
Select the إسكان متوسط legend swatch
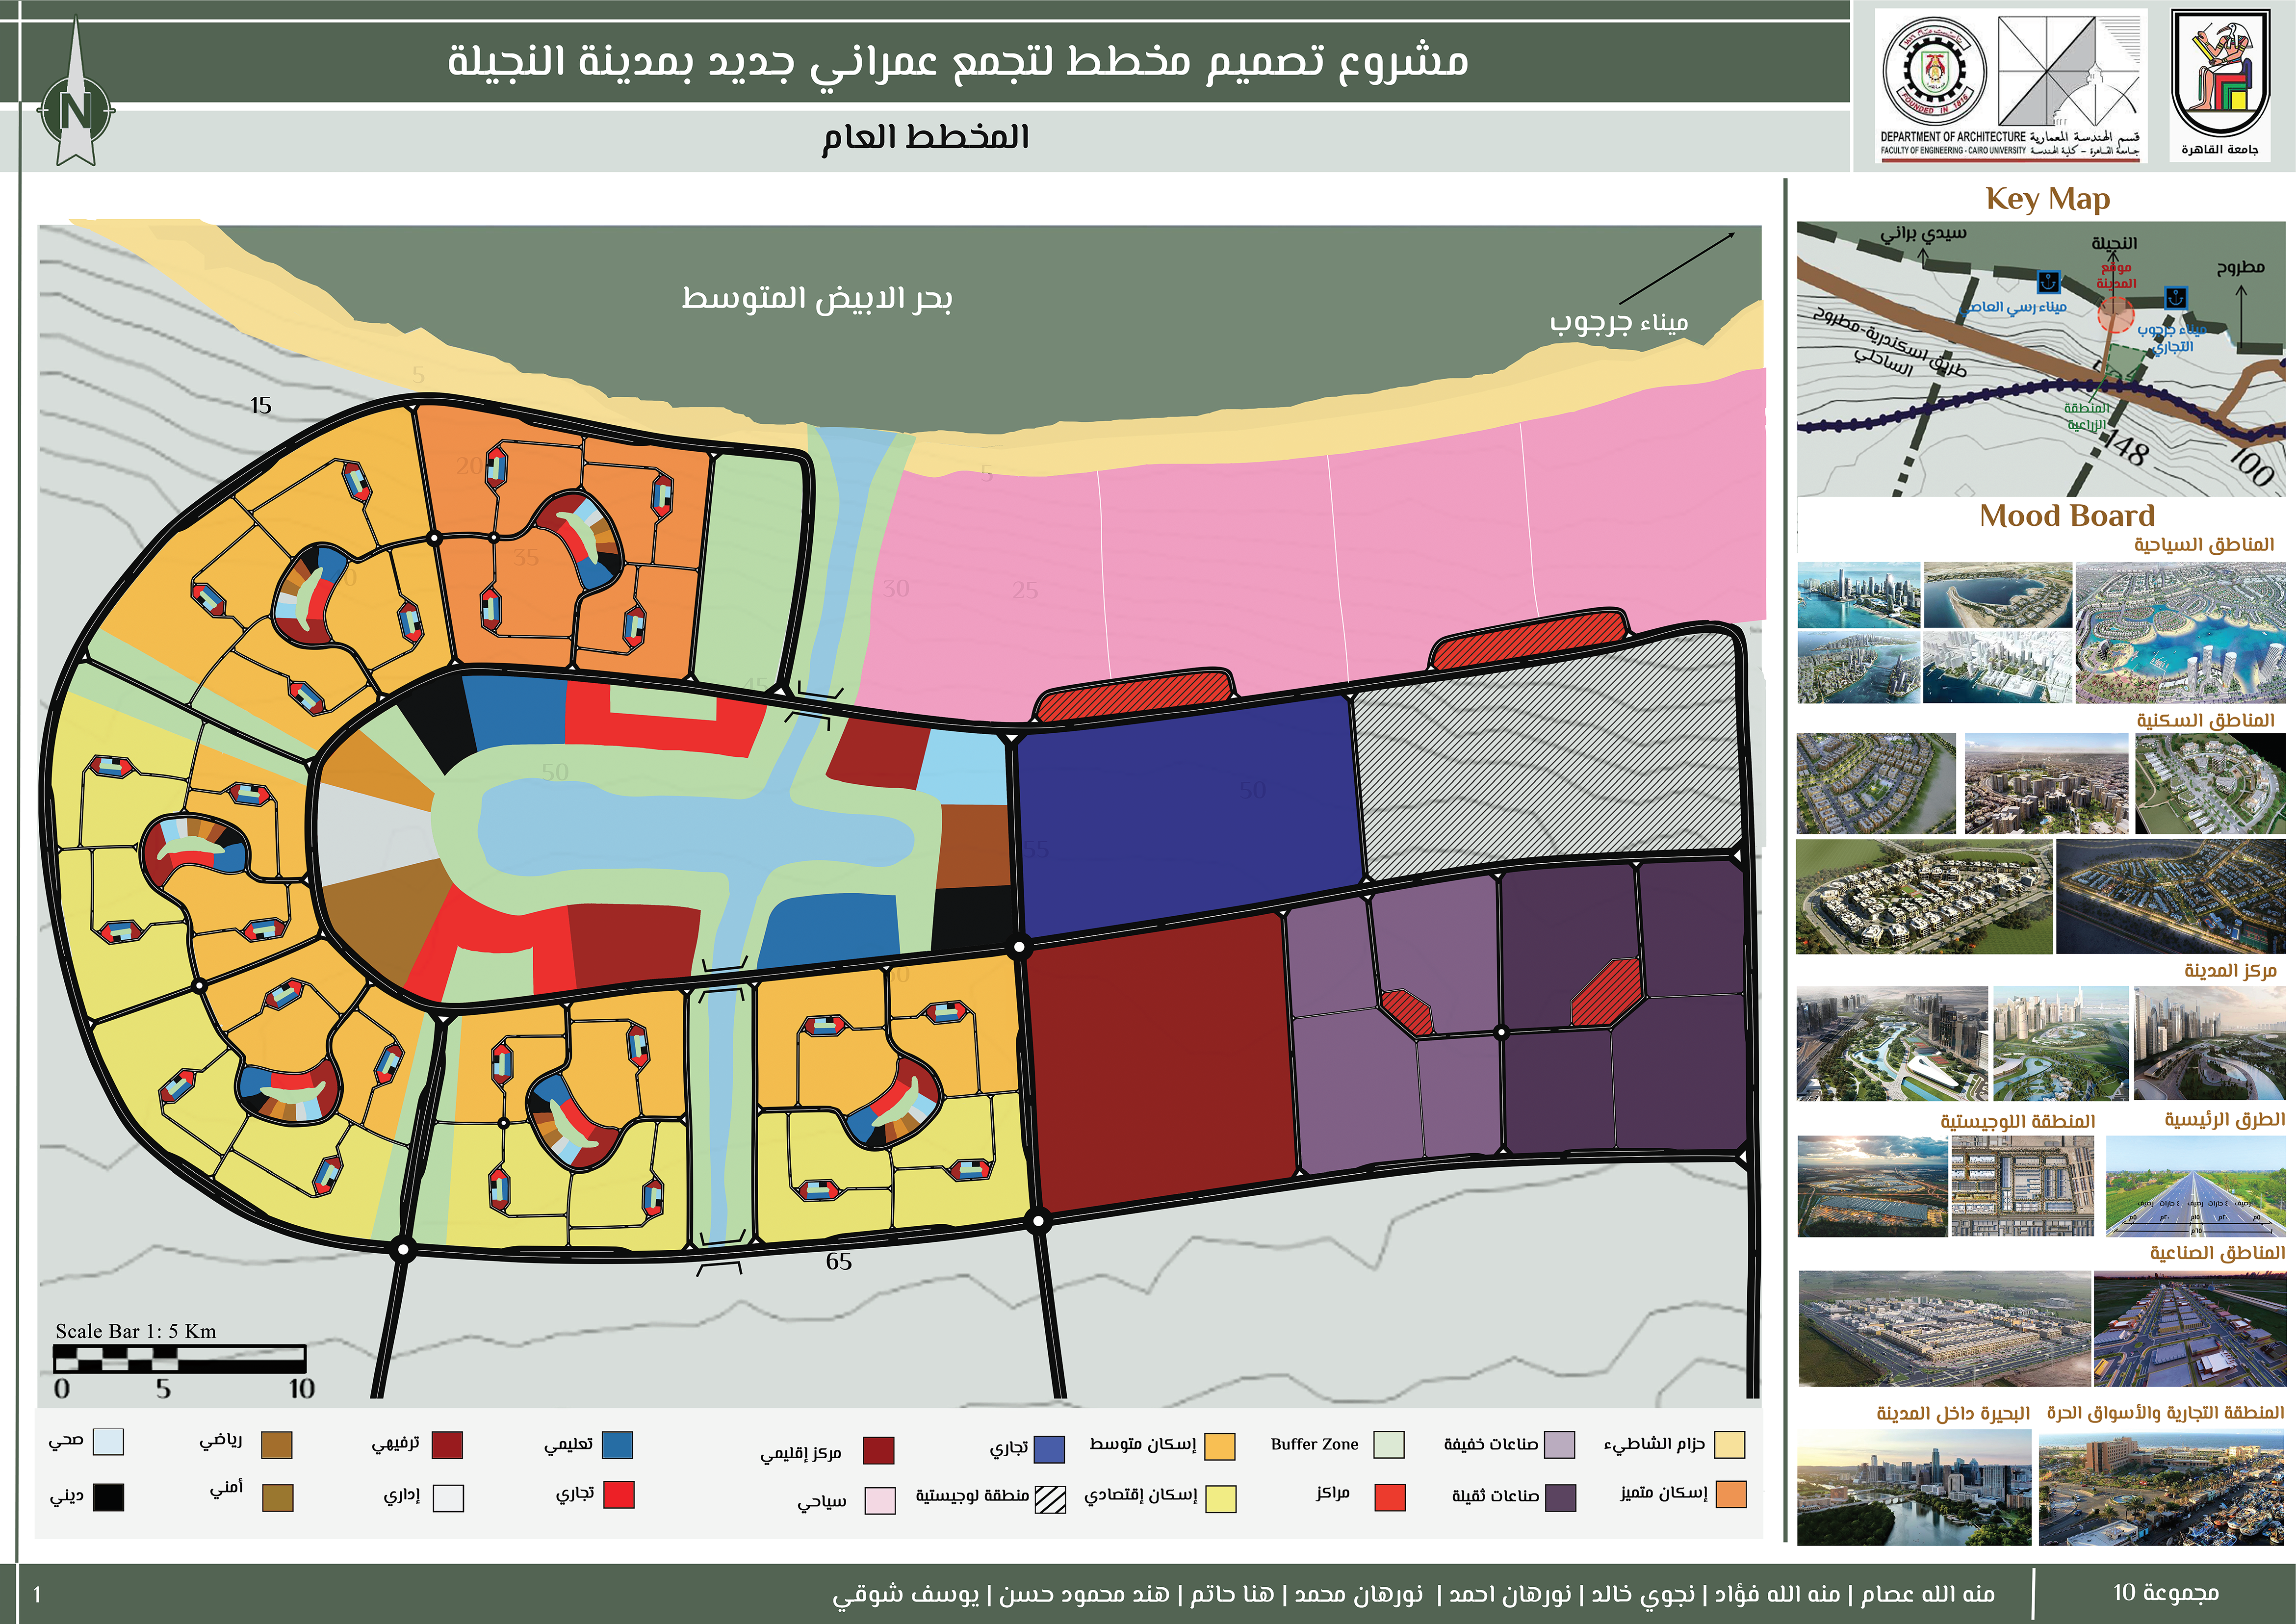(1220, 1446)
